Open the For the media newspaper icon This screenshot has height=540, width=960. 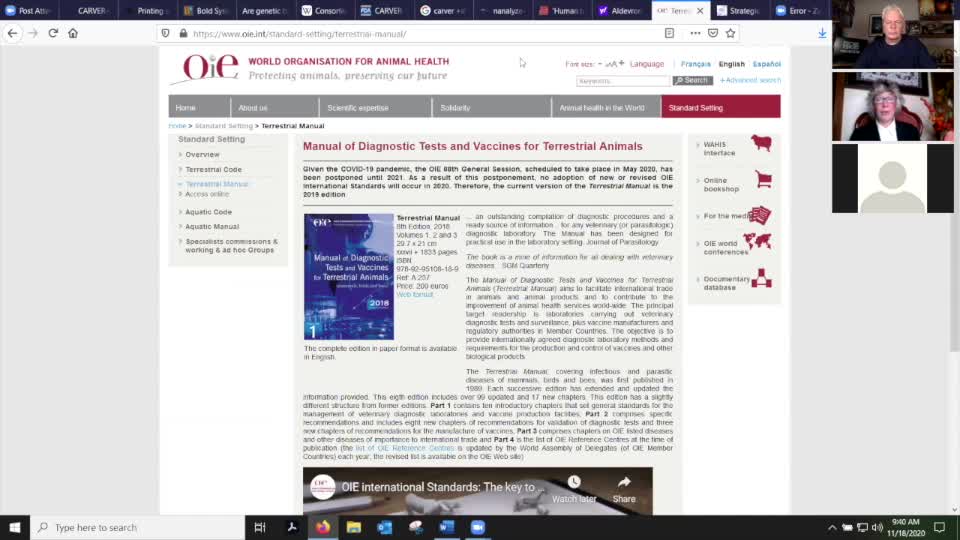tap(760, 215)
